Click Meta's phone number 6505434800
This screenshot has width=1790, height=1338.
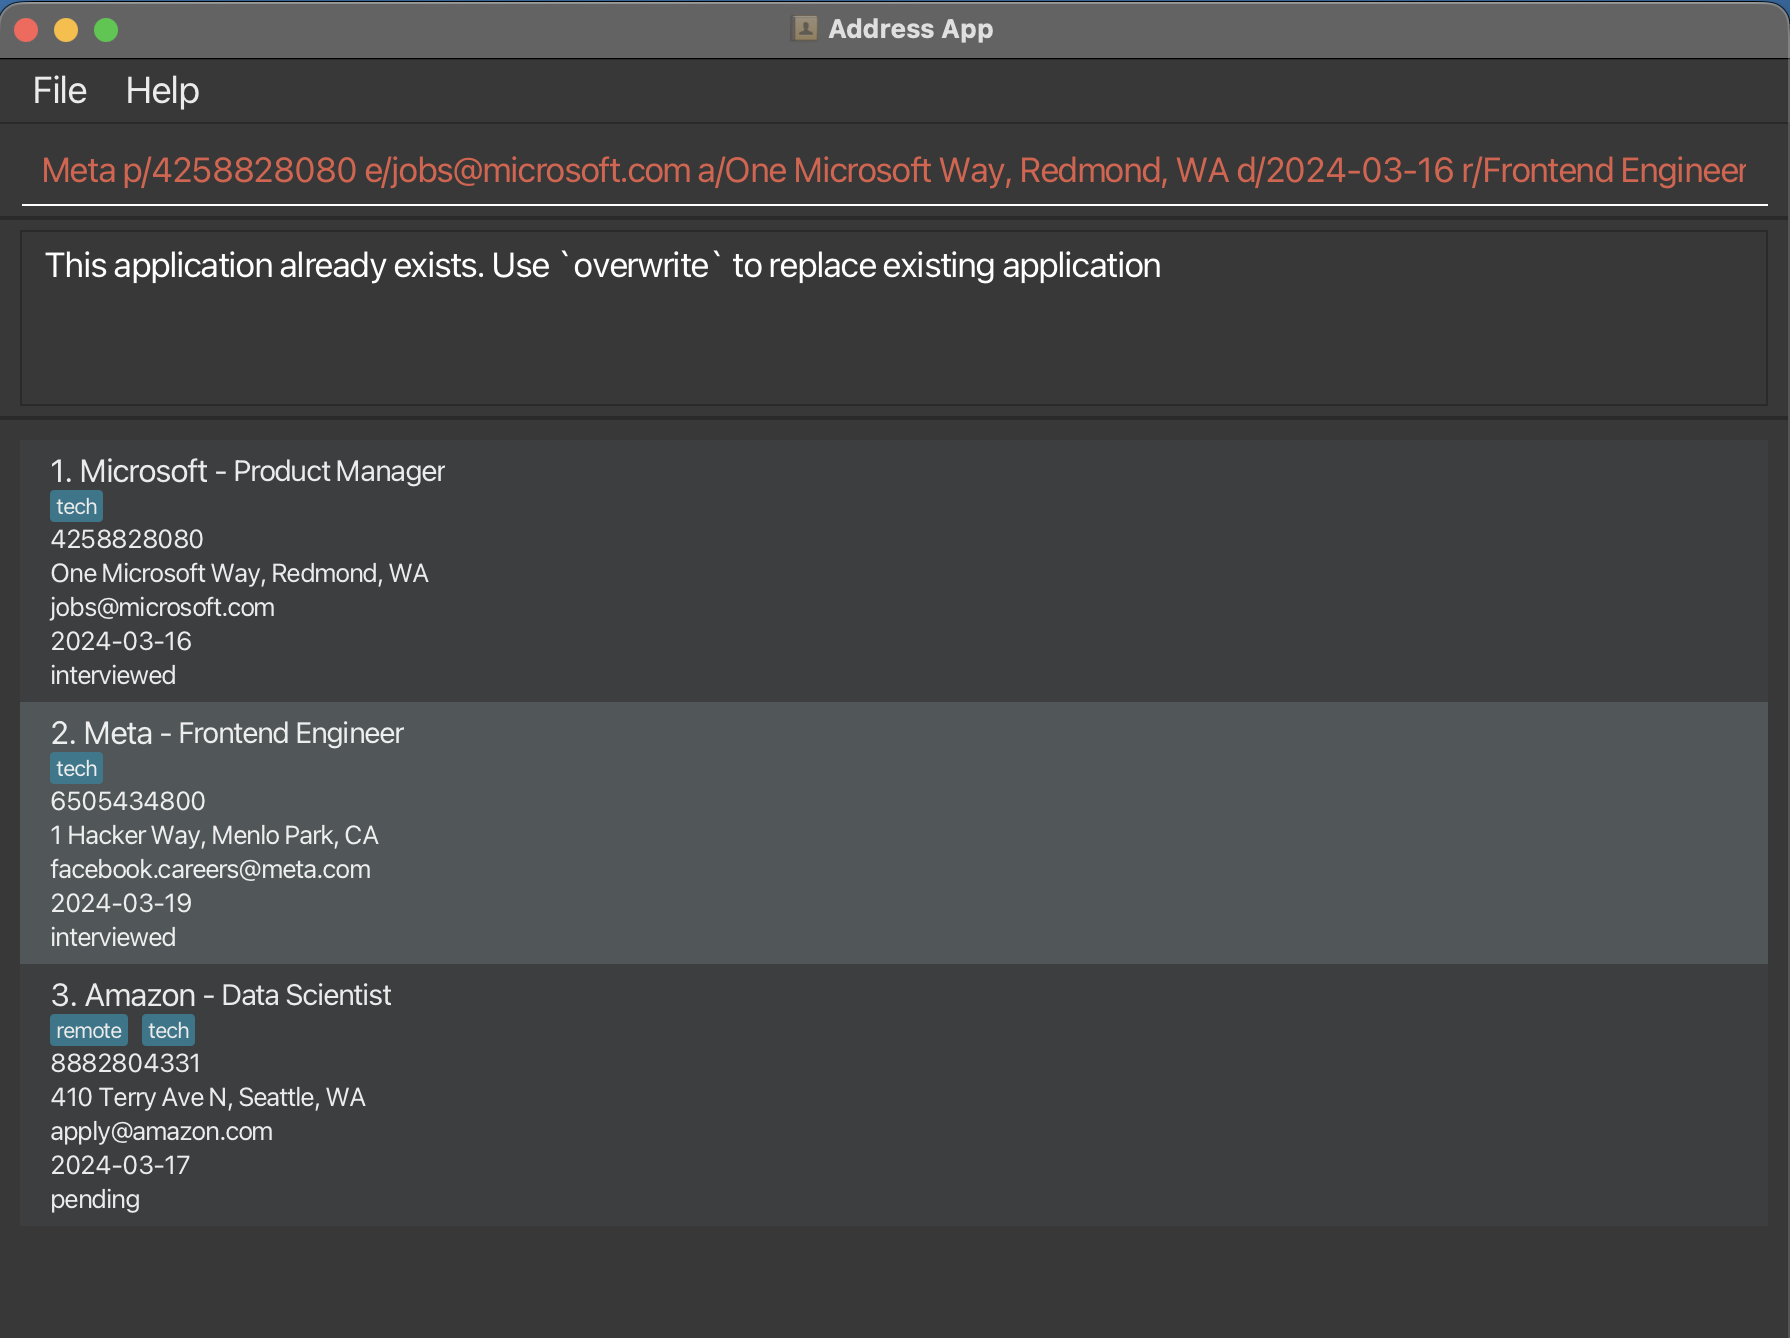128,802
